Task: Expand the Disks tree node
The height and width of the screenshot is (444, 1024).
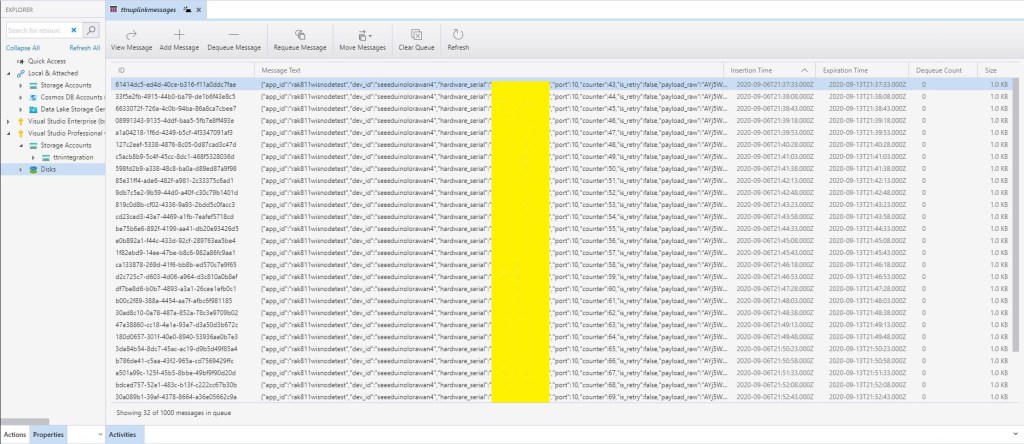Action: click(22, 170)
